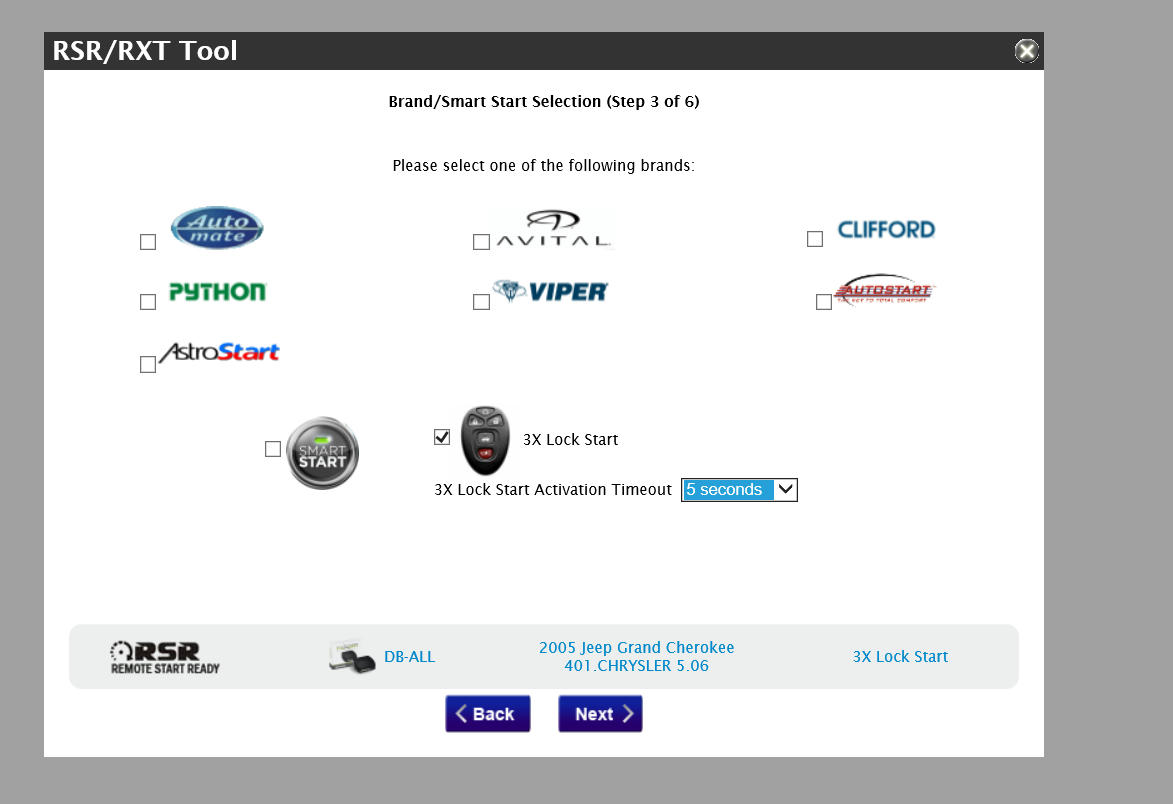Open the DB-ALL link
1173x804 pixels.
[409, 657]
